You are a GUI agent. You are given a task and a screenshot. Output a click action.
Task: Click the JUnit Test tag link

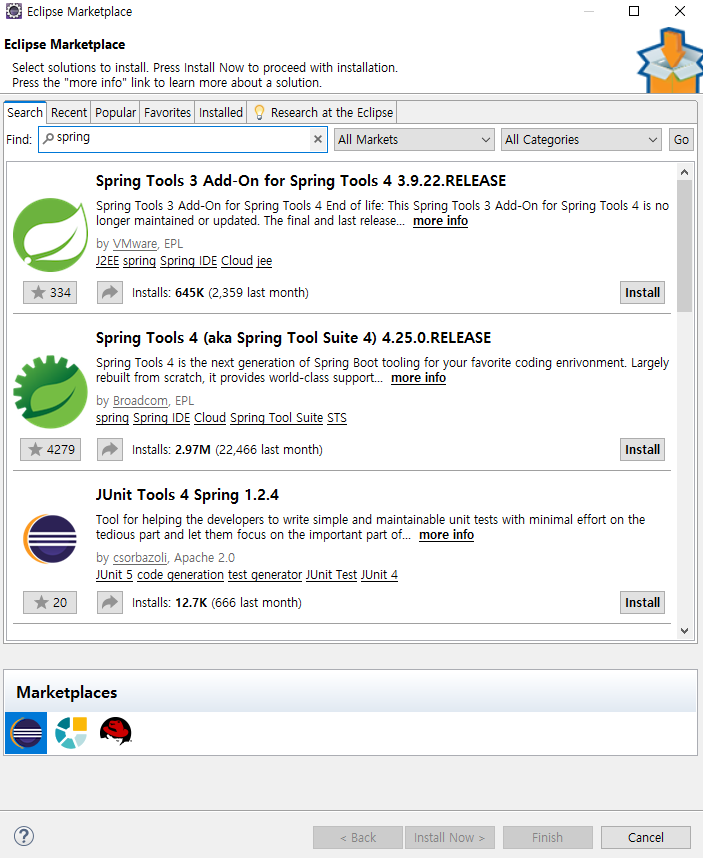pyautogui.click(x=331, y=575)
